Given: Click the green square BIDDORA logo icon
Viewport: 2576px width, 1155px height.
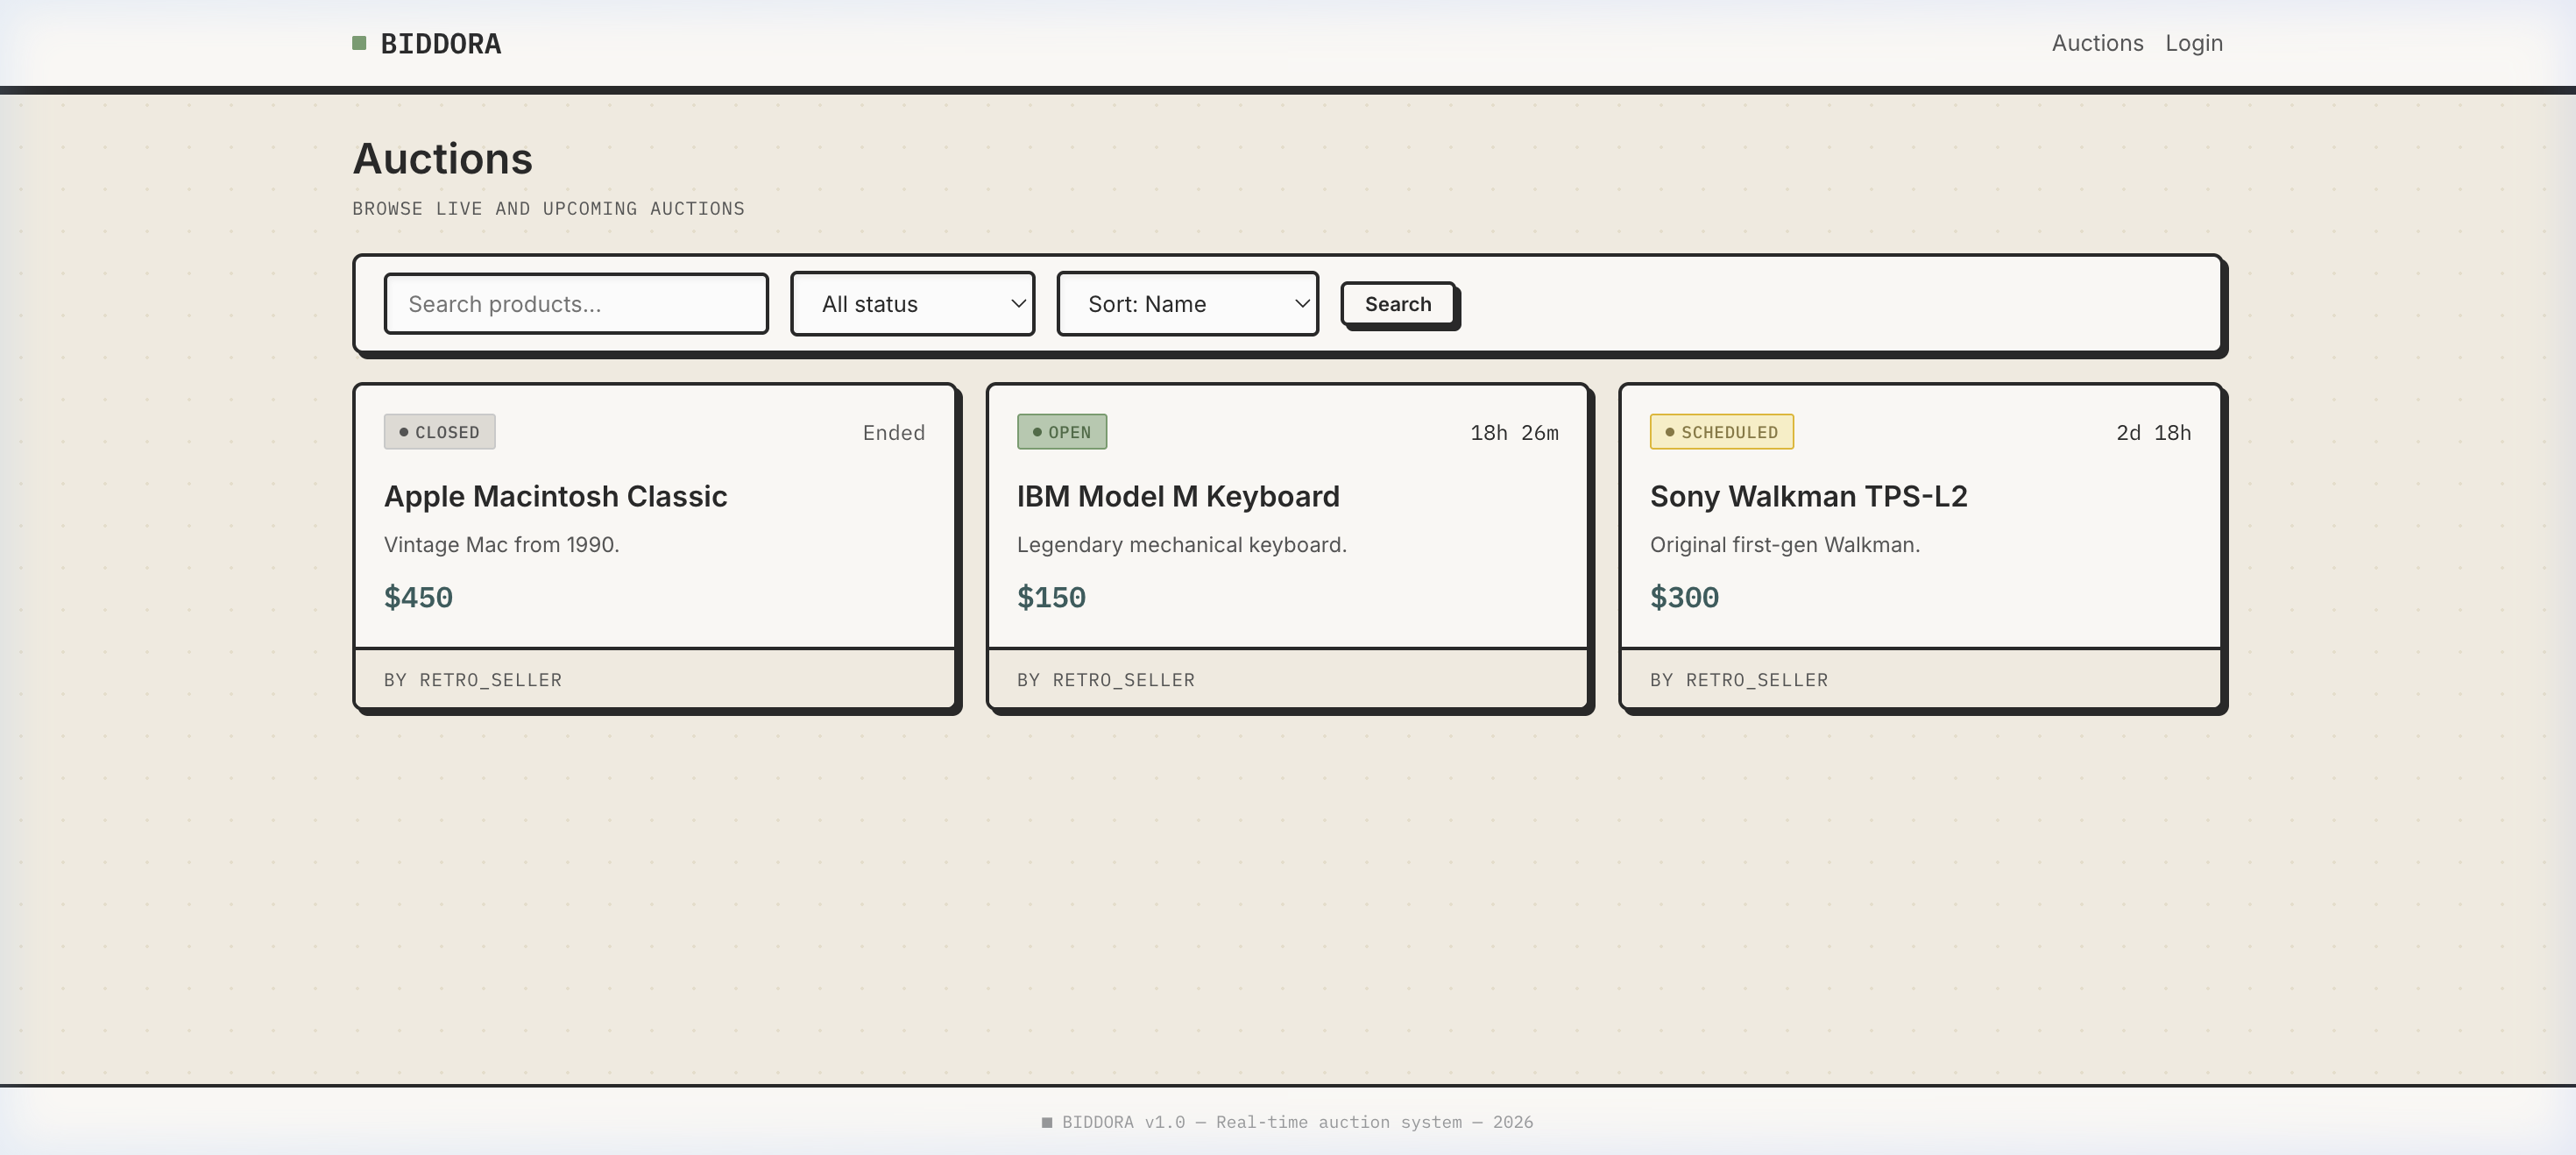Looking at the screenshot, I should coord(359,43).
